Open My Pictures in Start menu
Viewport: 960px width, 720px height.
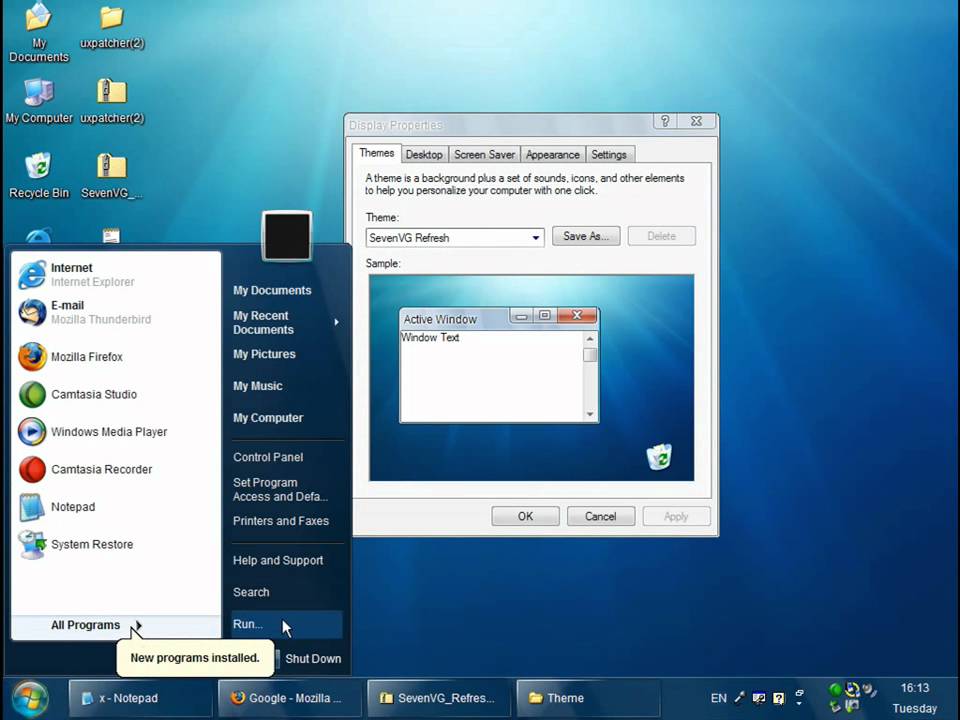[x=264, y=354]
